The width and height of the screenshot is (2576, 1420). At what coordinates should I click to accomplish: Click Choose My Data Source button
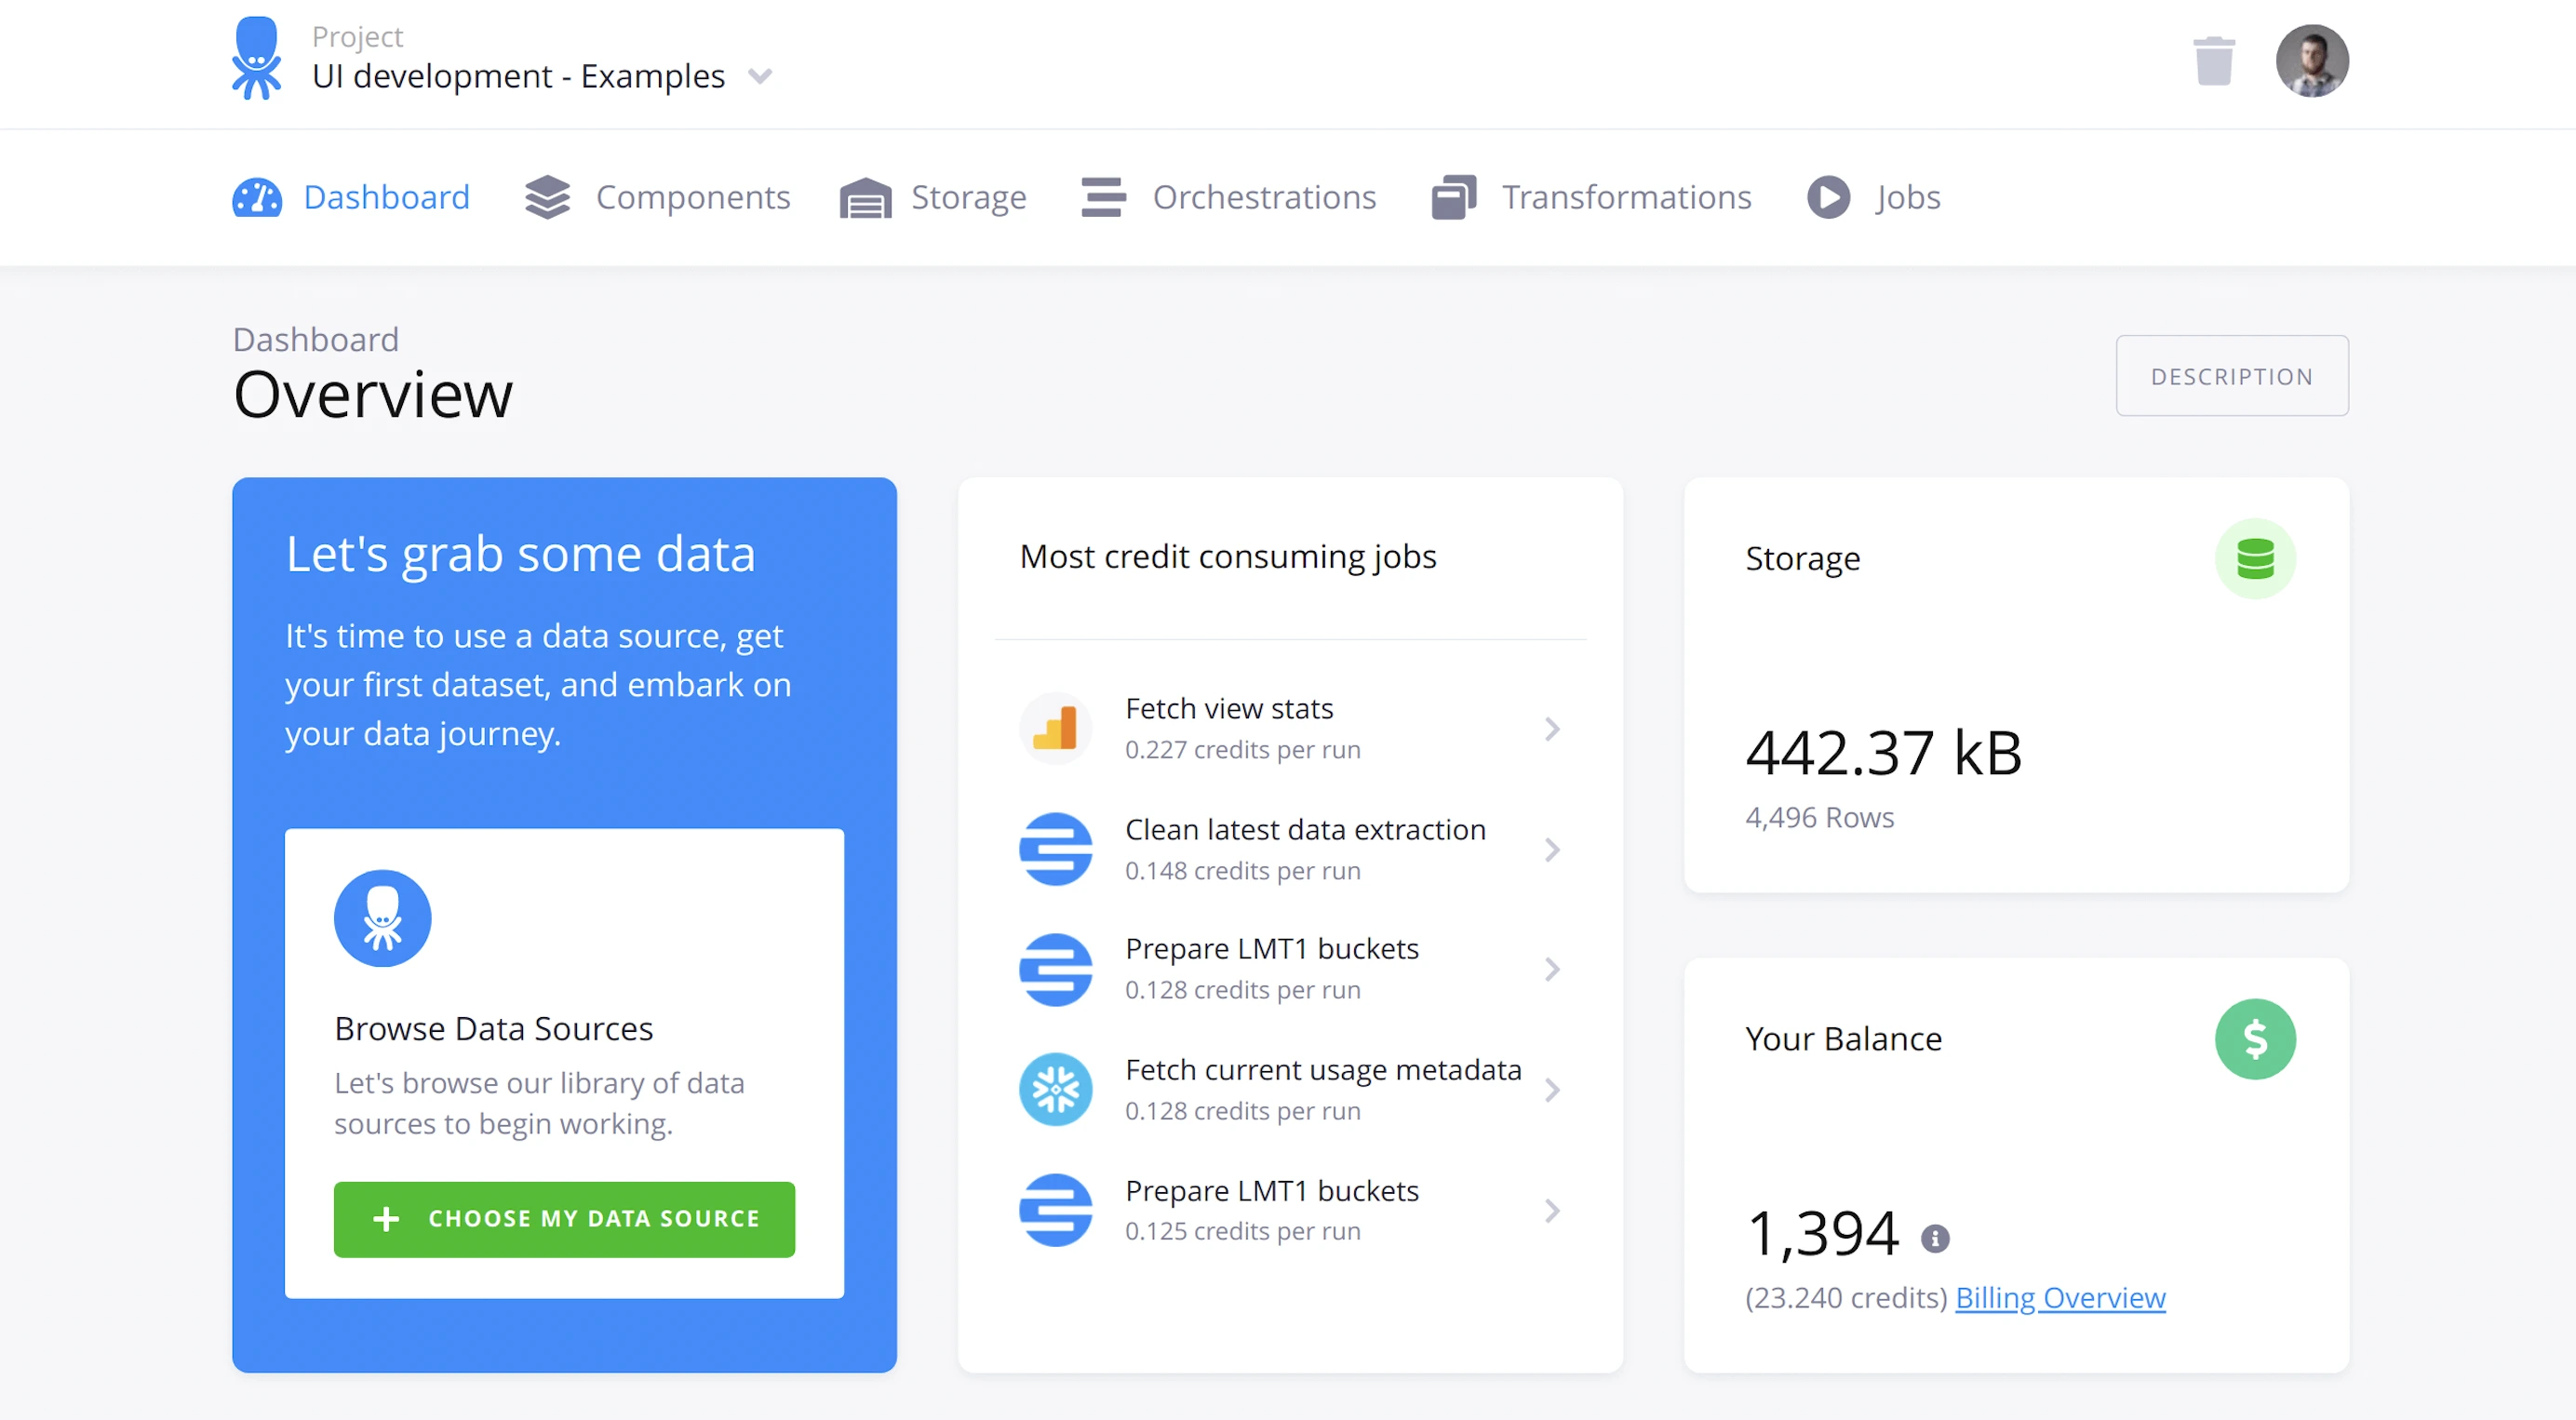point(564,1219)
